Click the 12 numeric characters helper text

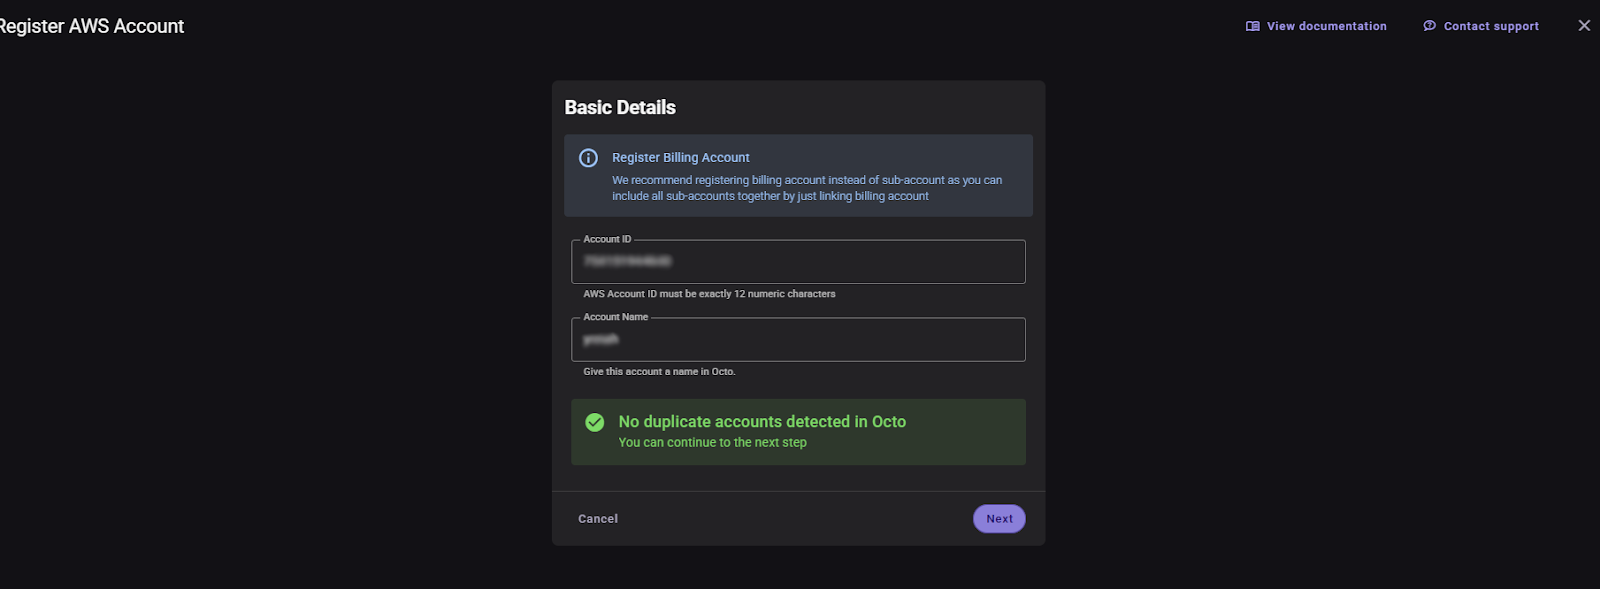[x=709, y=294]
